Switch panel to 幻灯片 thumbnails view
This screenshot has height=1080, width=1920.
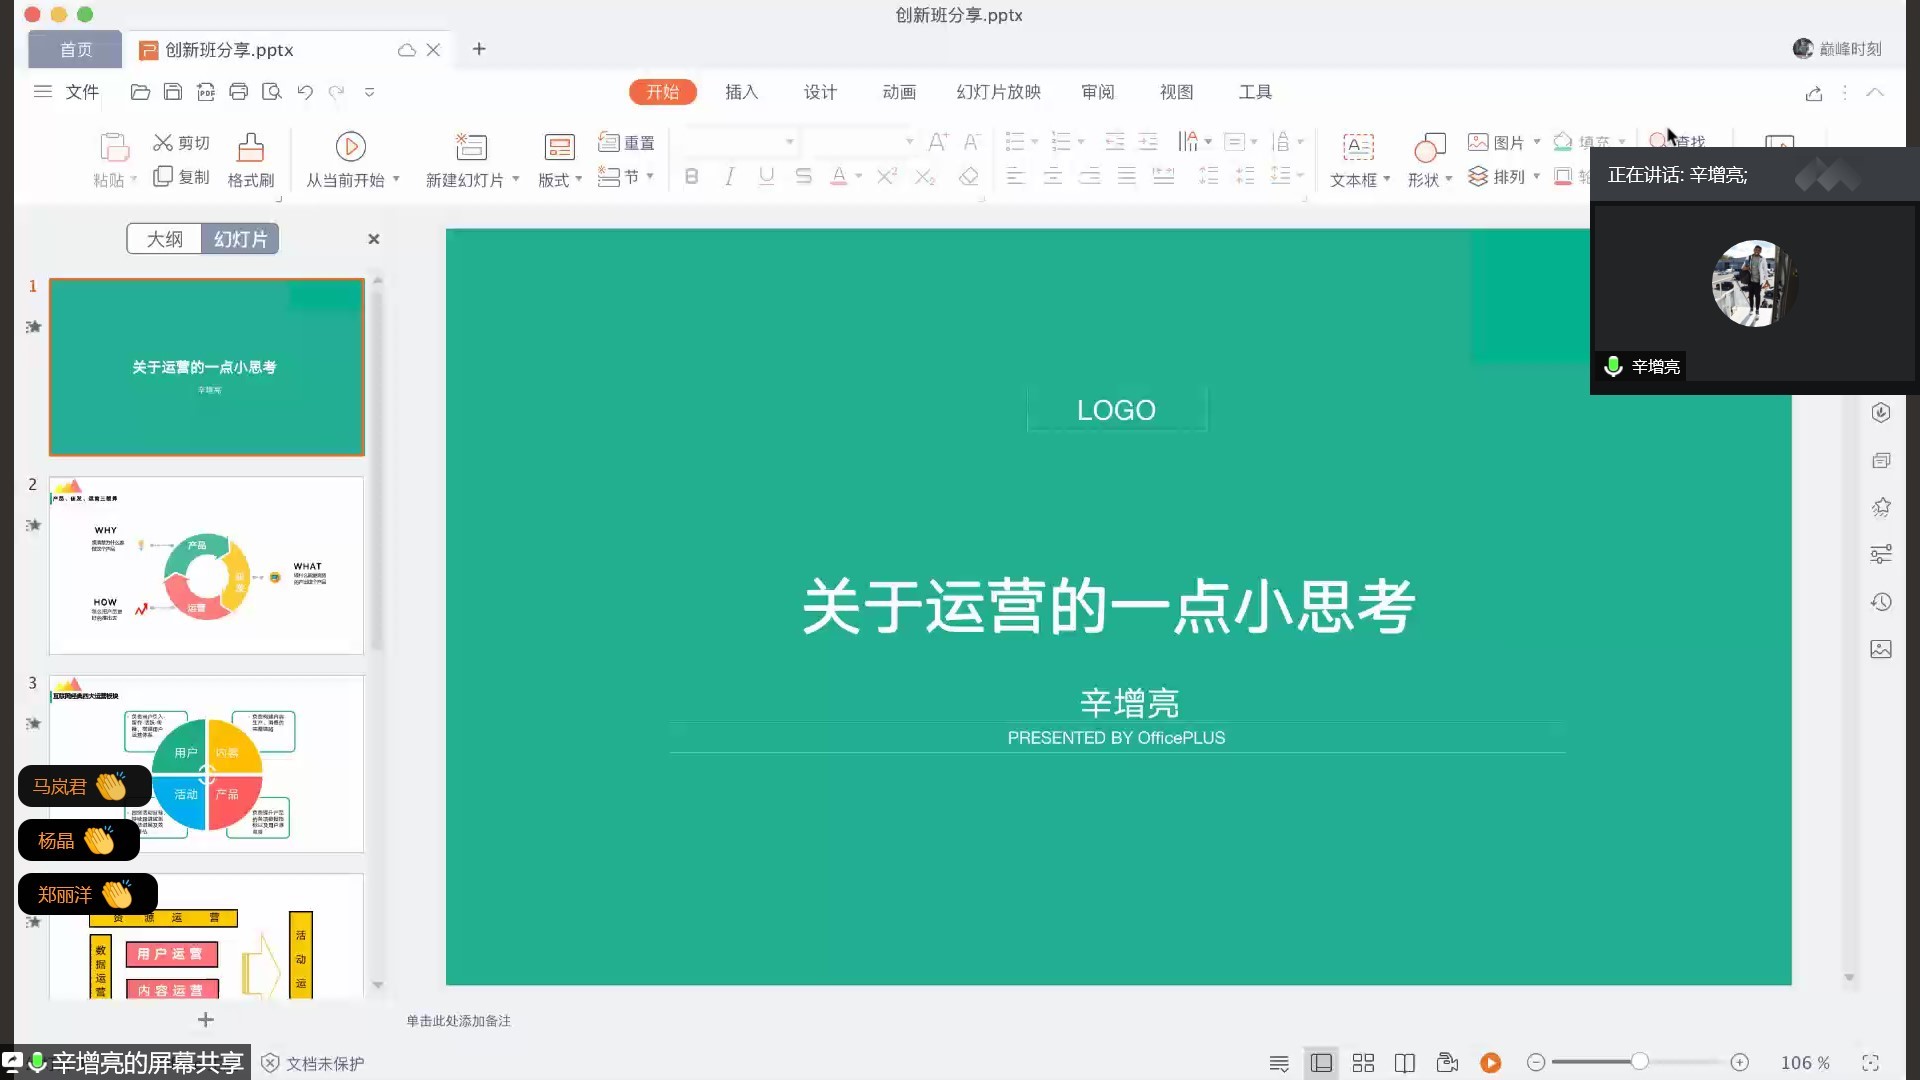click(x=240, y=239)
